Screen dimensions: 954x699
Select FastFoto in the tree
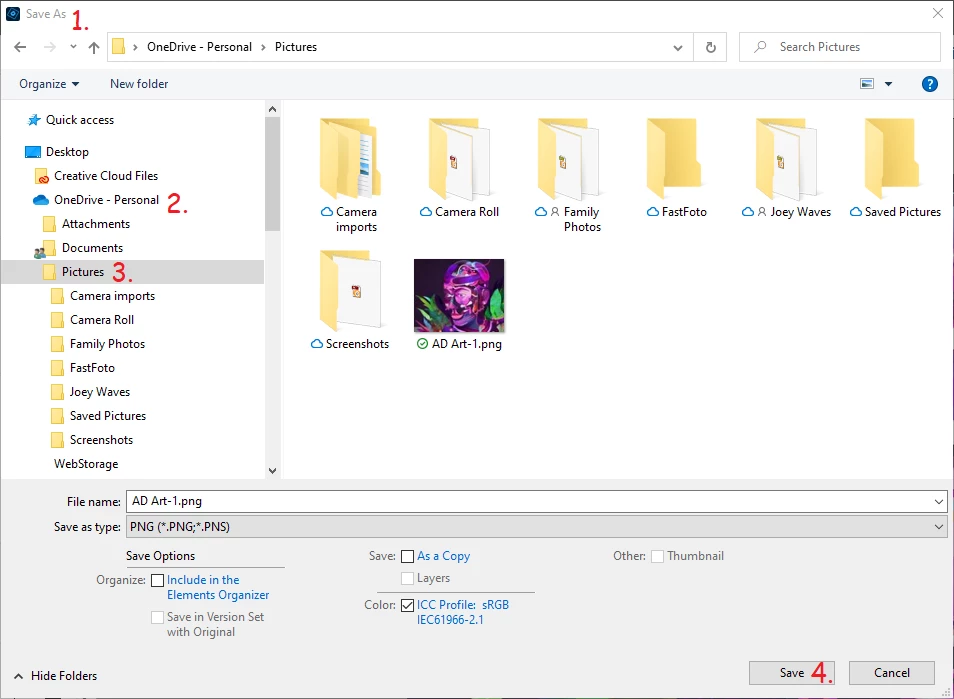(x=92, y=368)
